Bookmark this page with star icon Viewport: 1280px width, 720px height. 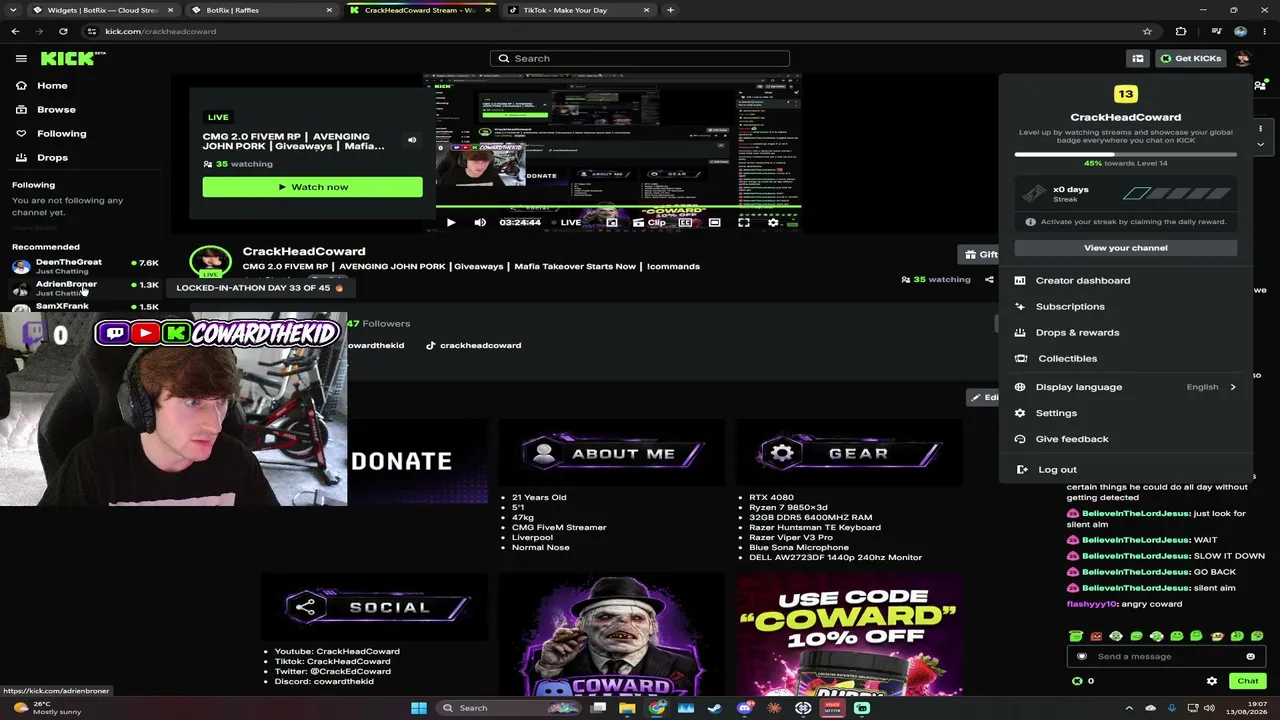tap(1147, 31)
